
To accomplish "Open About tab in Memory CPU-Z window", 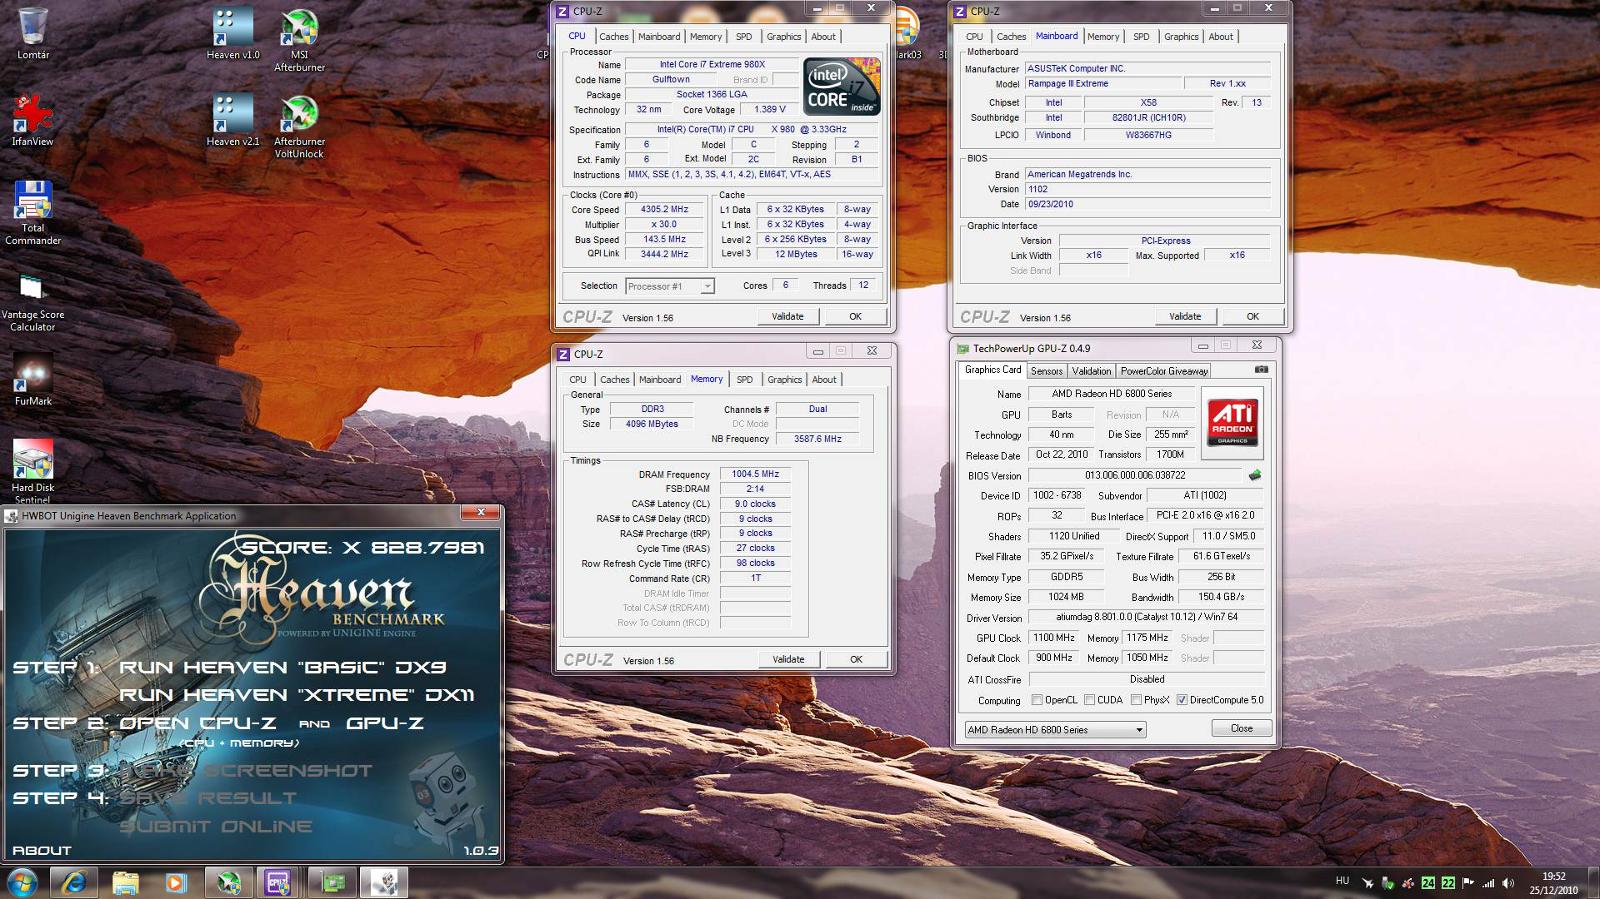I will click(824, 380).
